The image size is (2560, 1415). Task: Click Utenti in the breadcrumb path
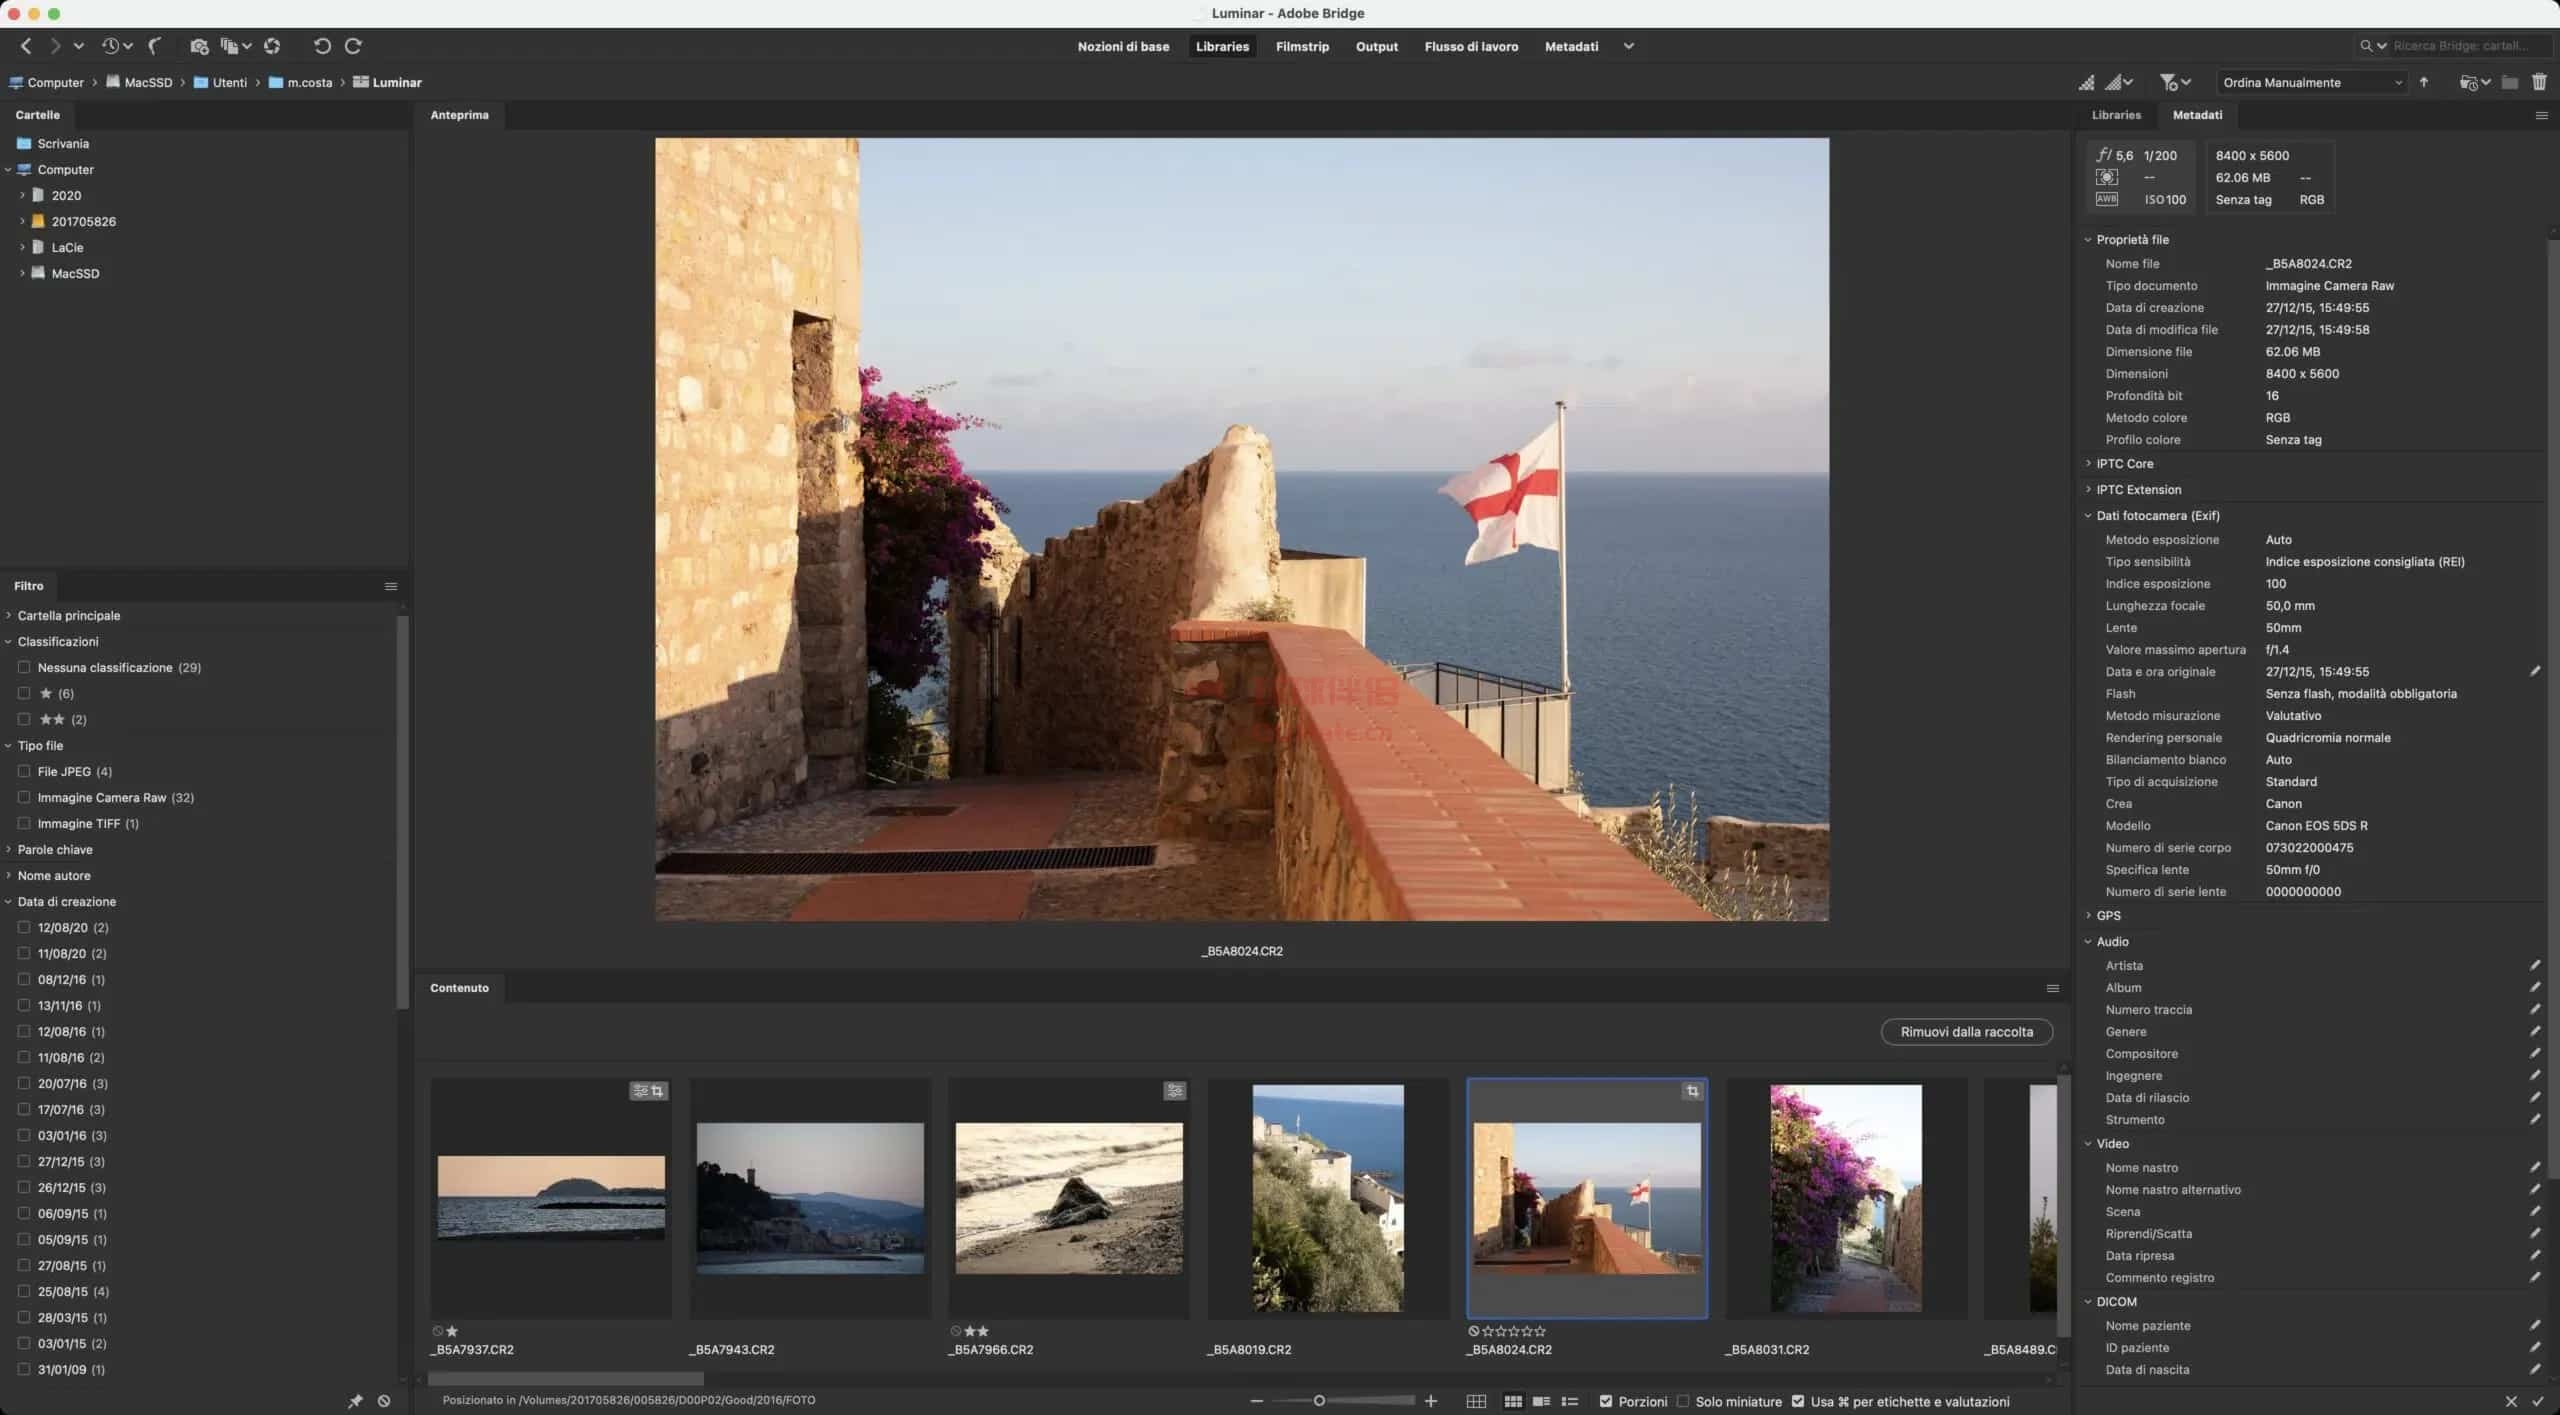click(x=229, y=82)
